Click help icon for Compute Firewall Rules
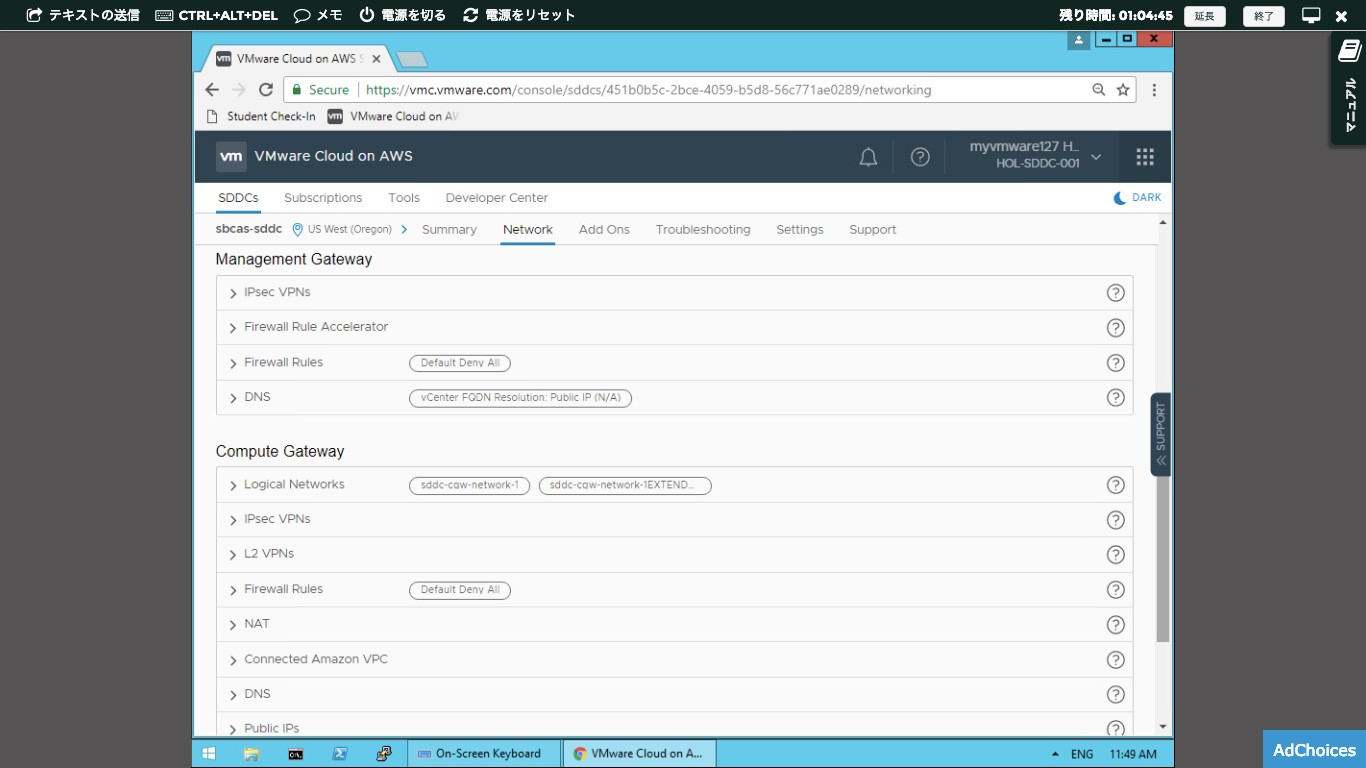Viewport: 1366px width, 768px height. [1115, 590]
